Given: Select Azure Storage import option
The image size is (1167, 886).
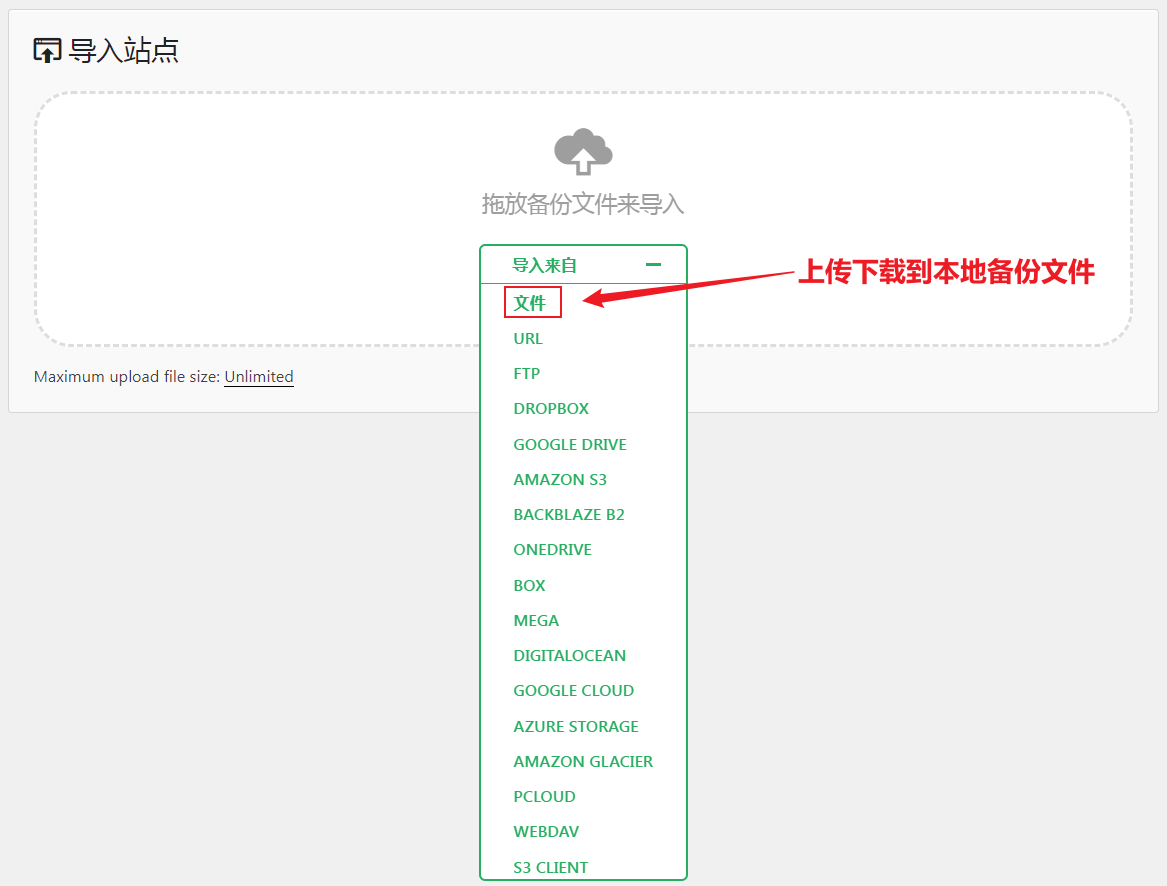Looking at the screenshot, I should point(576,726).
